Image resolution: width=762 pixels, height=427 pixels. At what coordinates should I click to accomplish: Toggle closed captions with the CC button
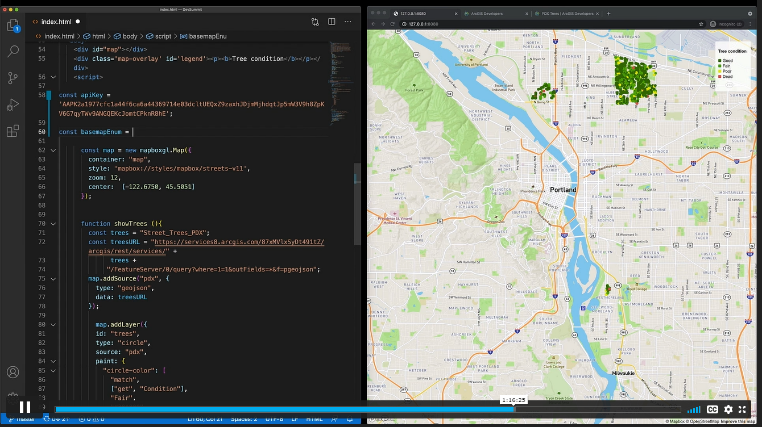click(x=712, y=410)
